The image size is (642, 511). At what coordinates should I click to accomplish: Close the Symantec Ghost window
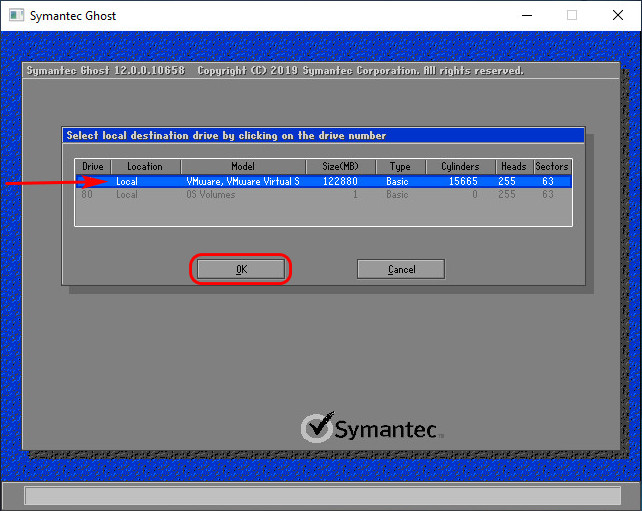point(618,15)
